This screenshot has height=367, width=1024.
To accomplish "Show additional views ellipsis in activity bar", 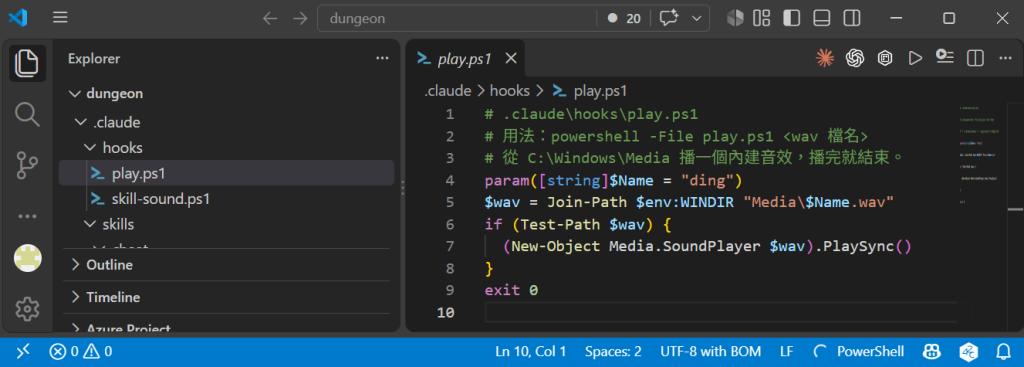I will pos(27,216).
